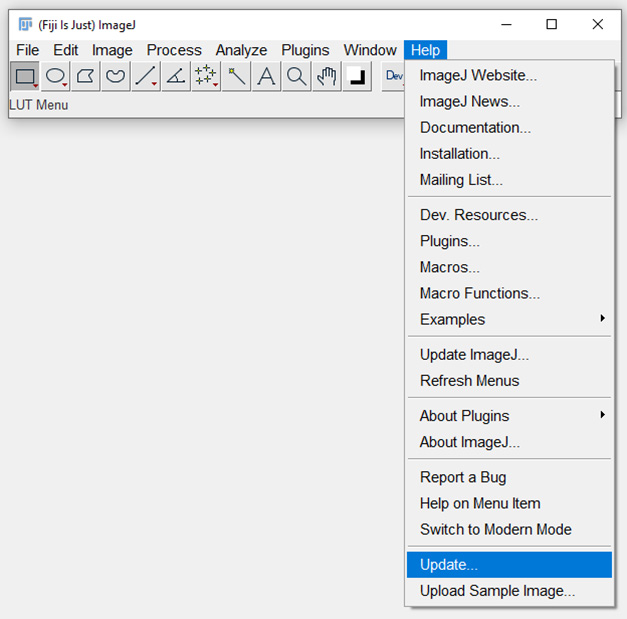The image size is (627, 619).
Task: Select the Freehand selection tool
Action: tap(116, 76)
